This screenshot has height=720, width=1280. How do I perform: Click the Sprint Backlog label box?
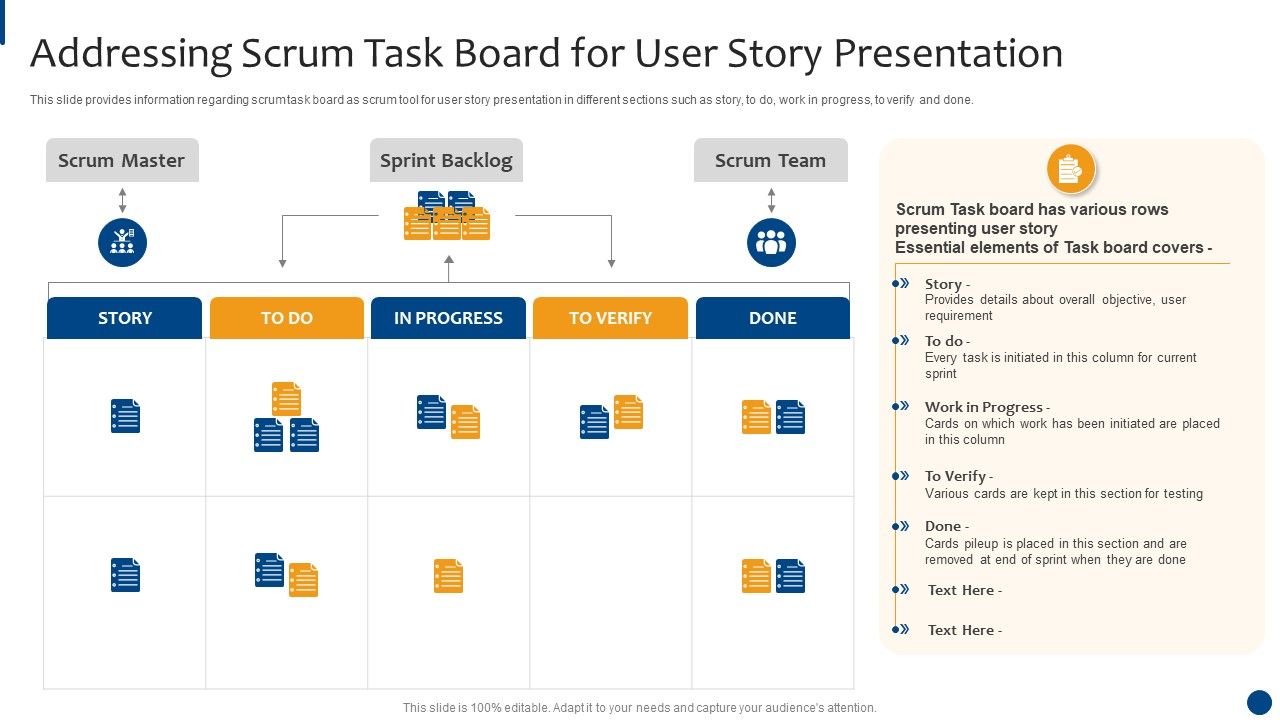pos(446,160)
